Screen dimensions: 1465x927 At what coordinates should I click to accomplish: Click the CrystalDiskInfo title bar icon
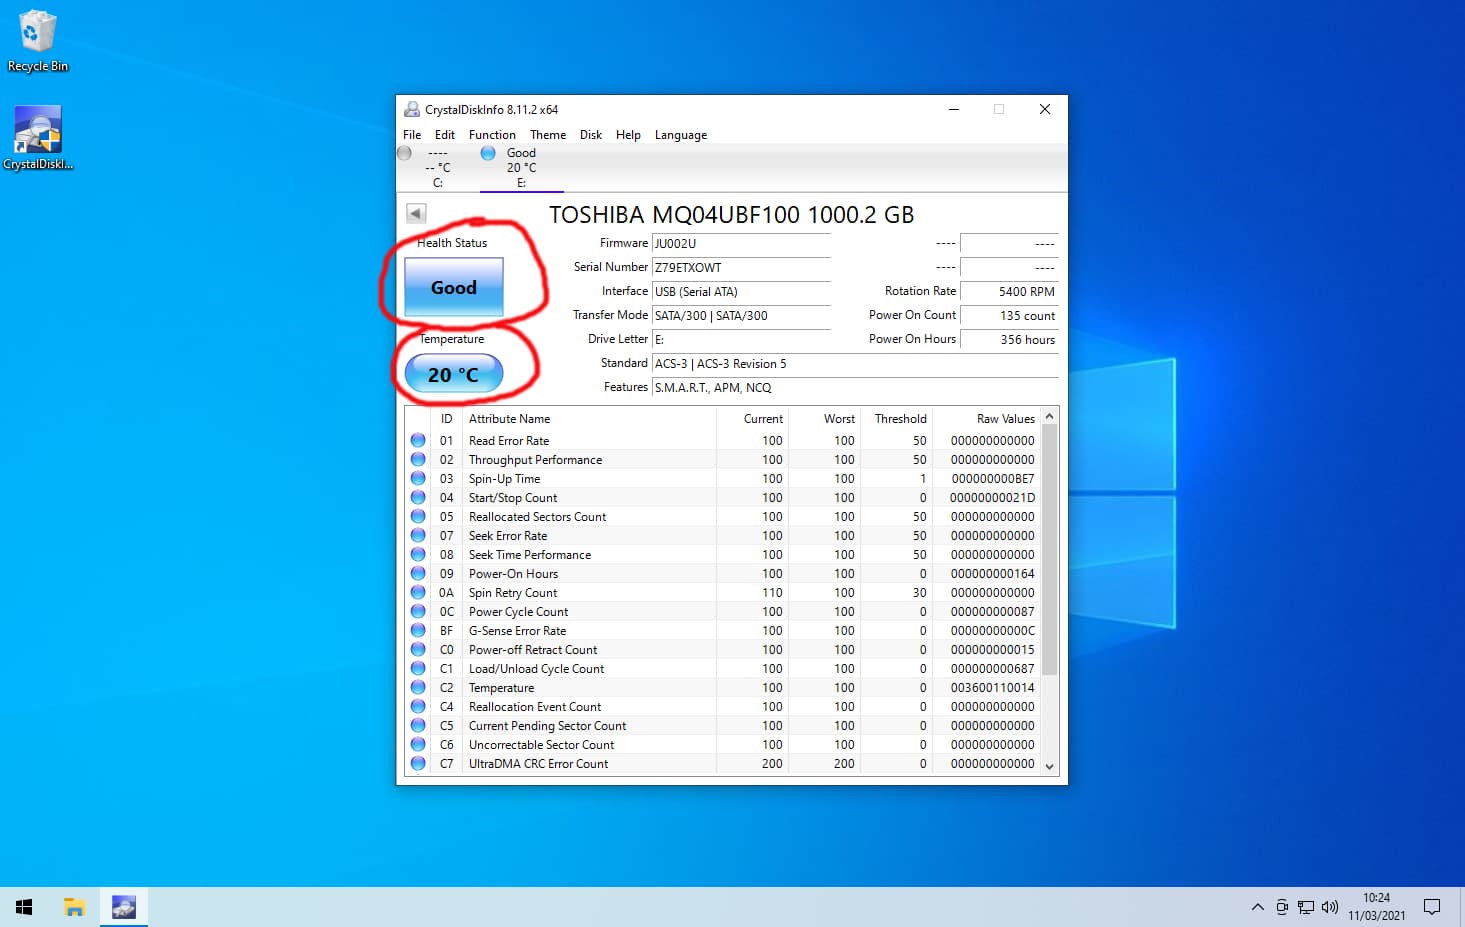click(411, 109)
